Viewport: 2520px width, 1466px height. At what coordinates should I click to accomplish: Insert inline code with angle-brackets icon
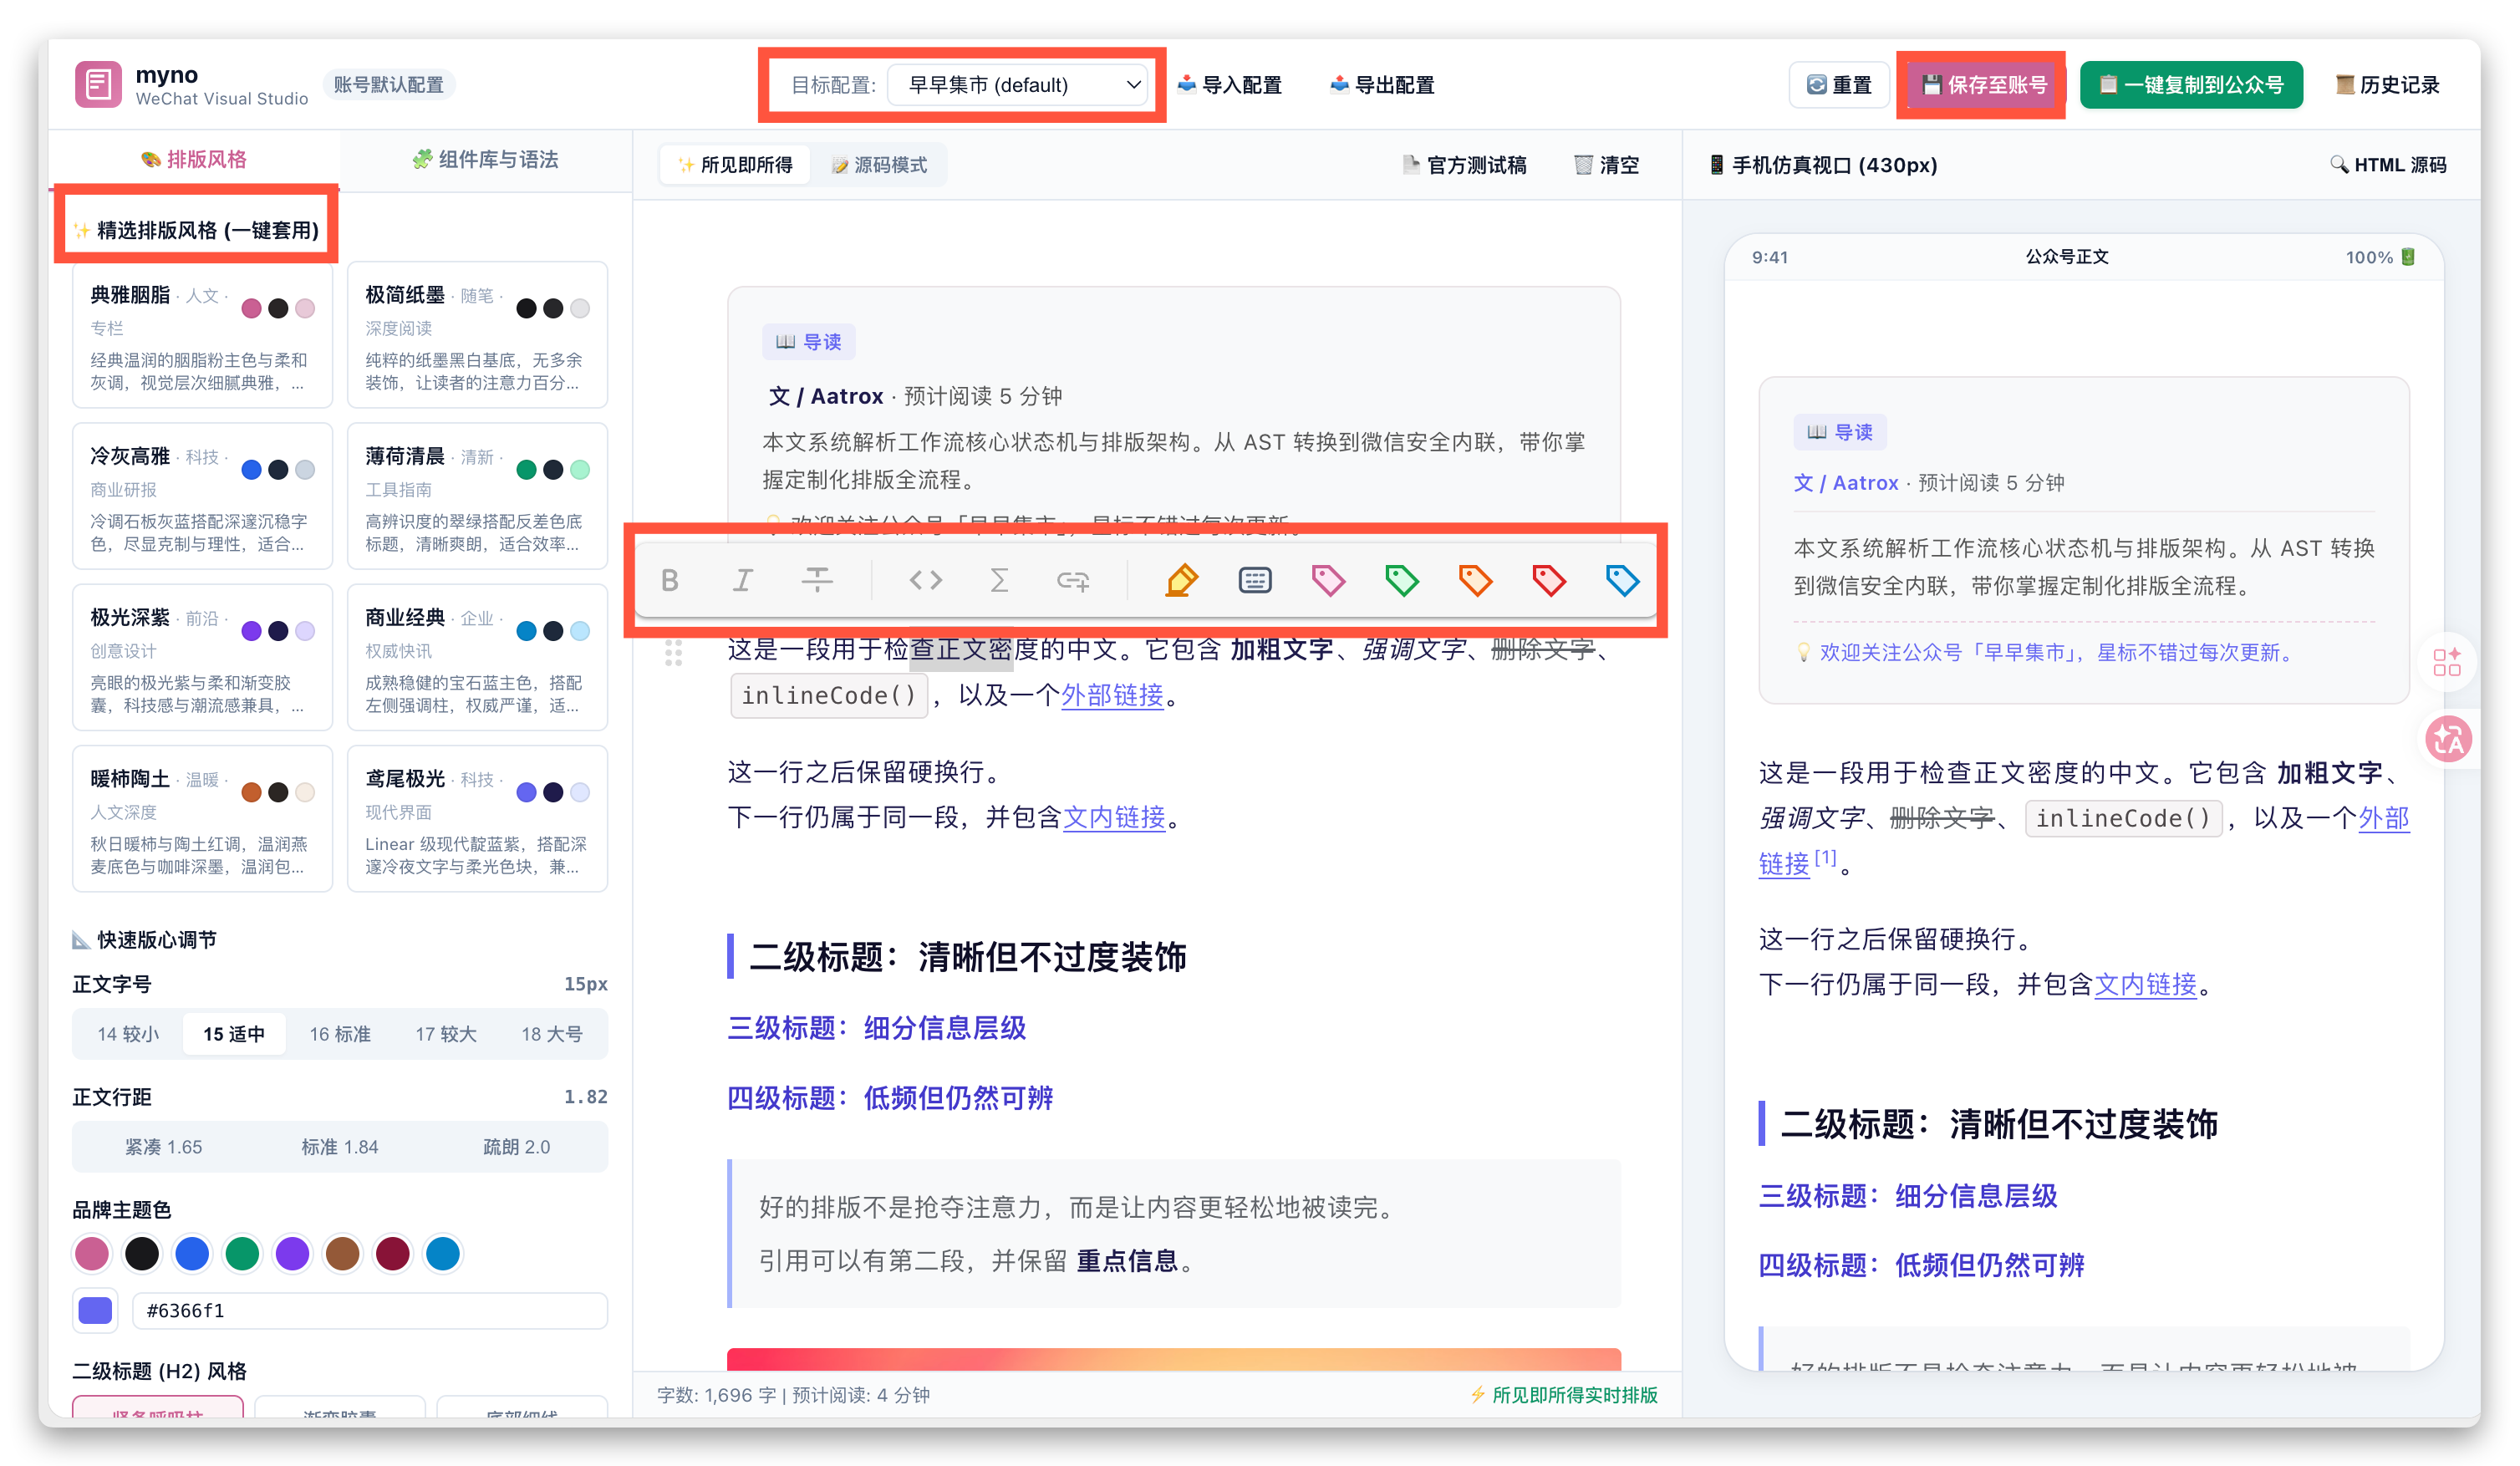(925, 580)
